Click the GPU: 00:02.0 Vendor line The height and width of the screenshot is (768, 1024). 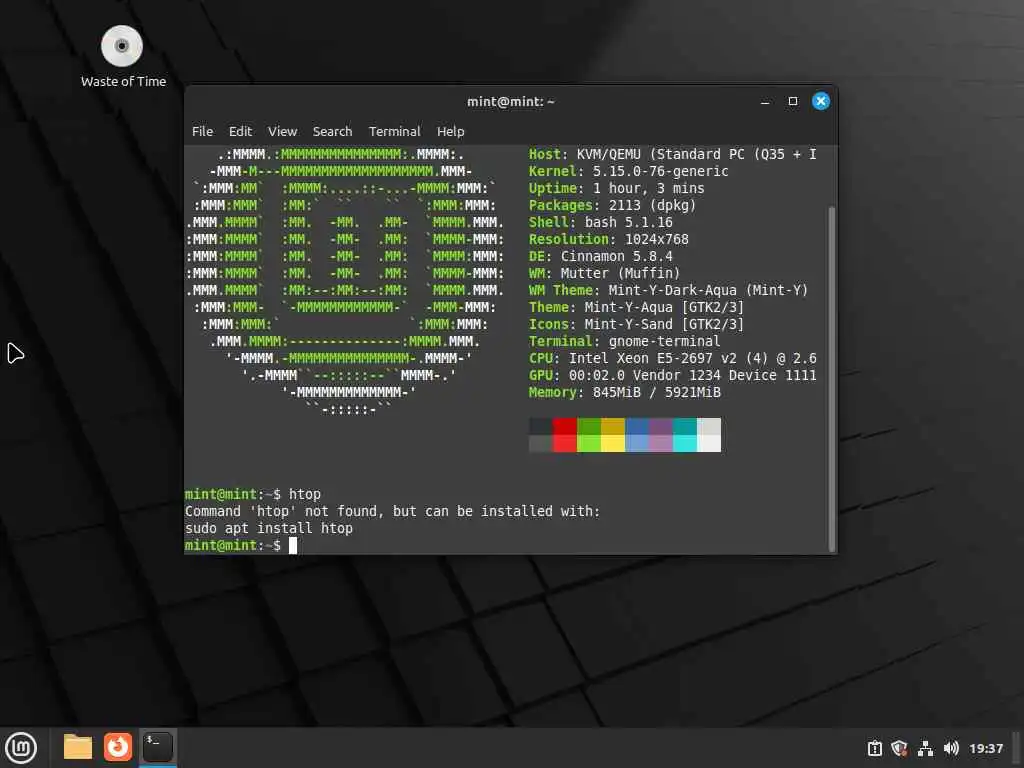coord(673,375)
